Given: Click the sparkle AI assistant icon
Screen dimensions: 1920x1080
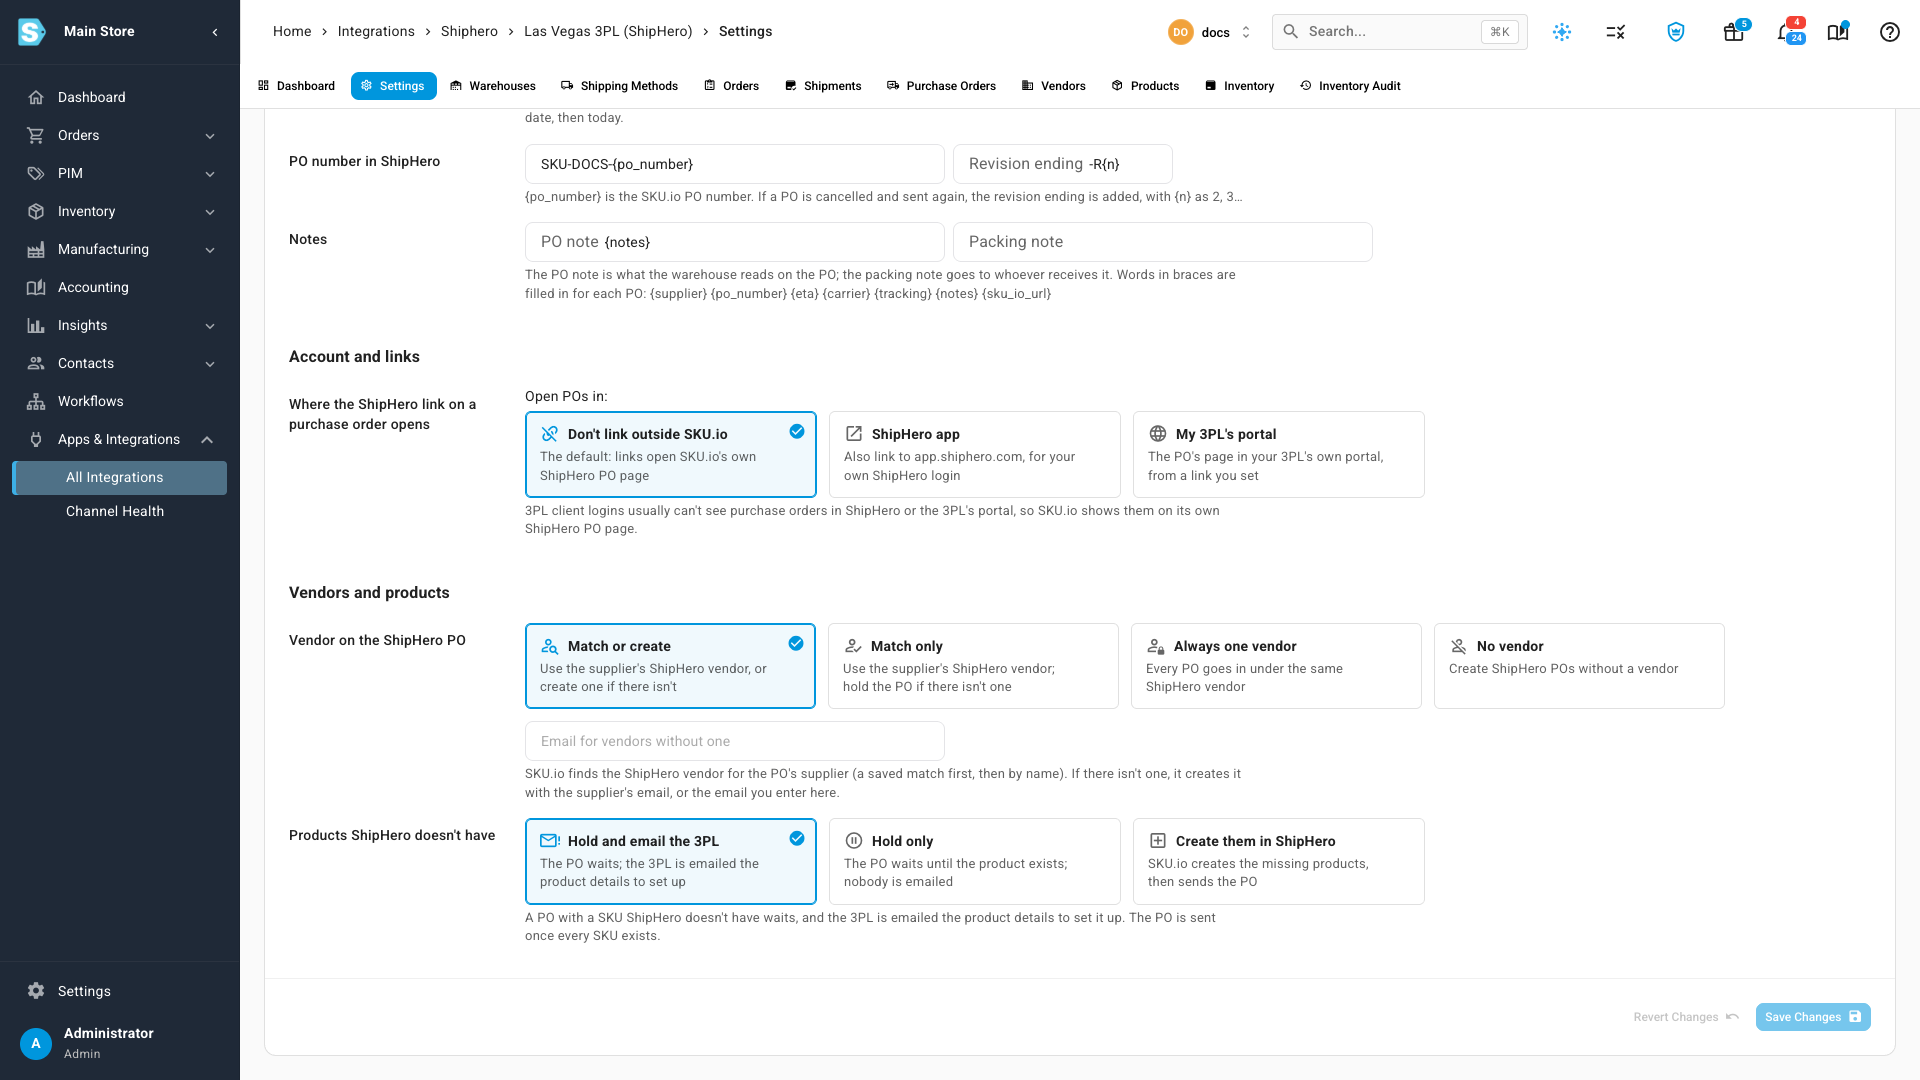Looking at the screenshot, I should click(x=1562, y=32).
